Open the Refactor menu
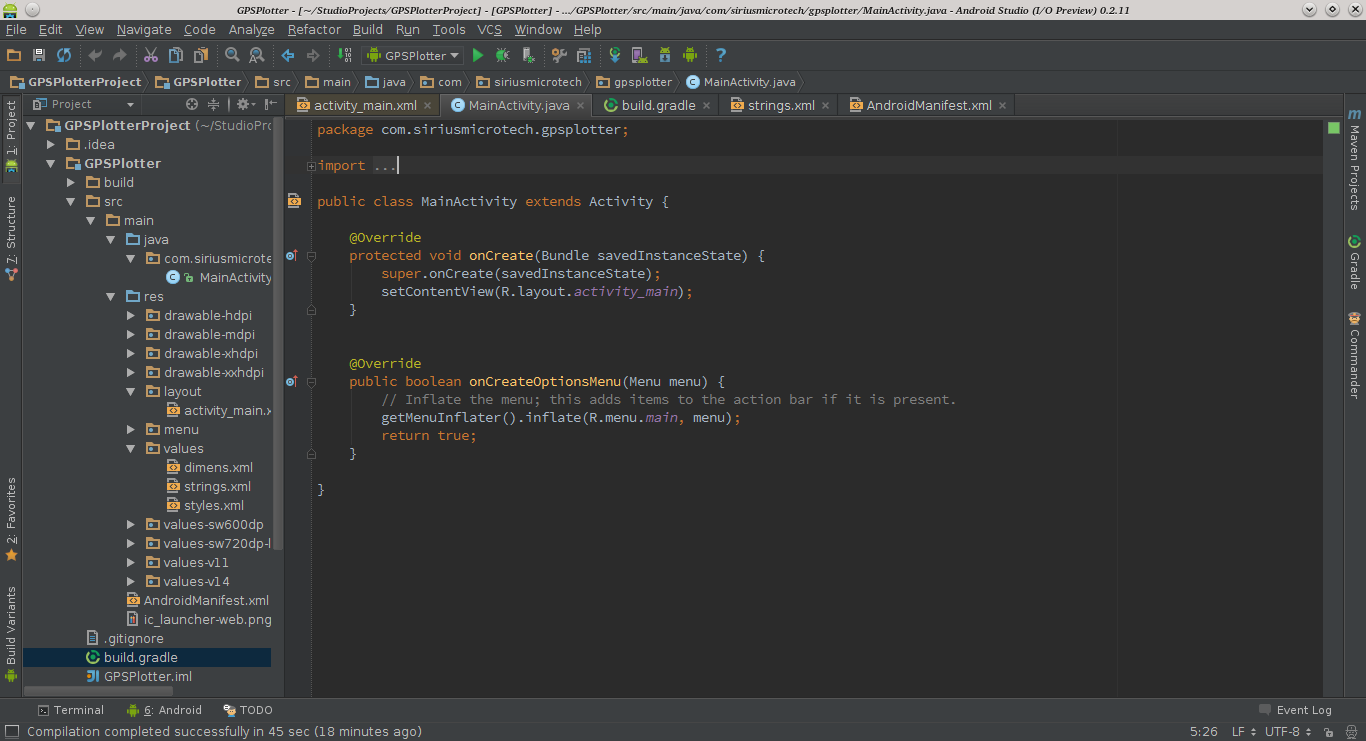Image resolution: width=1366 pixels, height=741 pixels. tap(314, 29)
